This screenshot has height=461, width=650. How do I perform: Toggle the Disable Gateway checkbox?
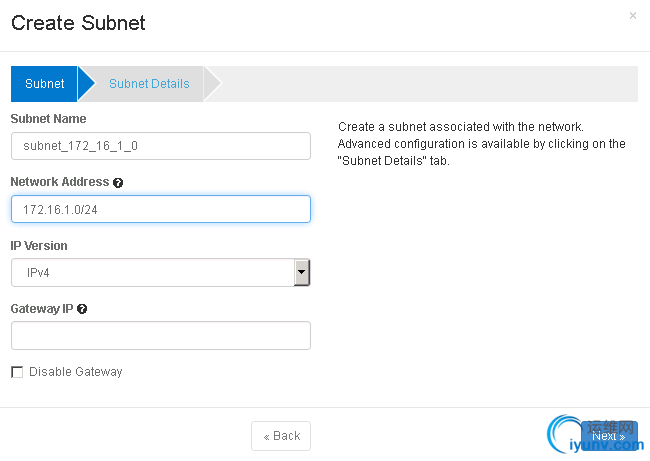[x=17, y=372]
